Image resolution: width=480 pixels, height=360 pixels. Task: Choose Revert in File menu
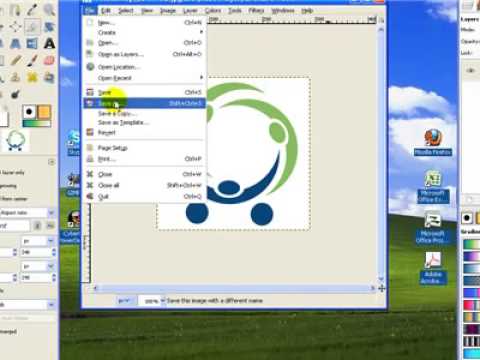[145, 132]
